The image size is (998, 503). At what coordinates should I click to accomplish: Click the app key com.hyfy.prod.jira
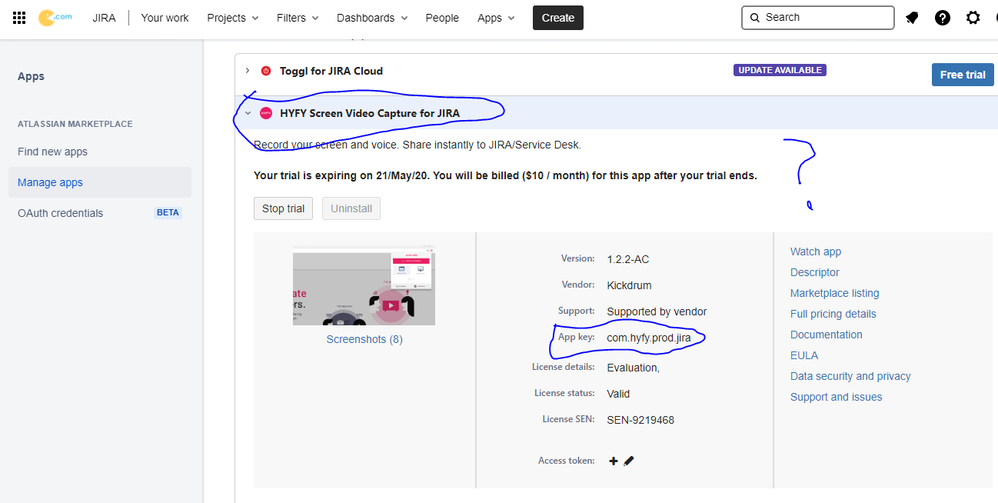(649, 338)
